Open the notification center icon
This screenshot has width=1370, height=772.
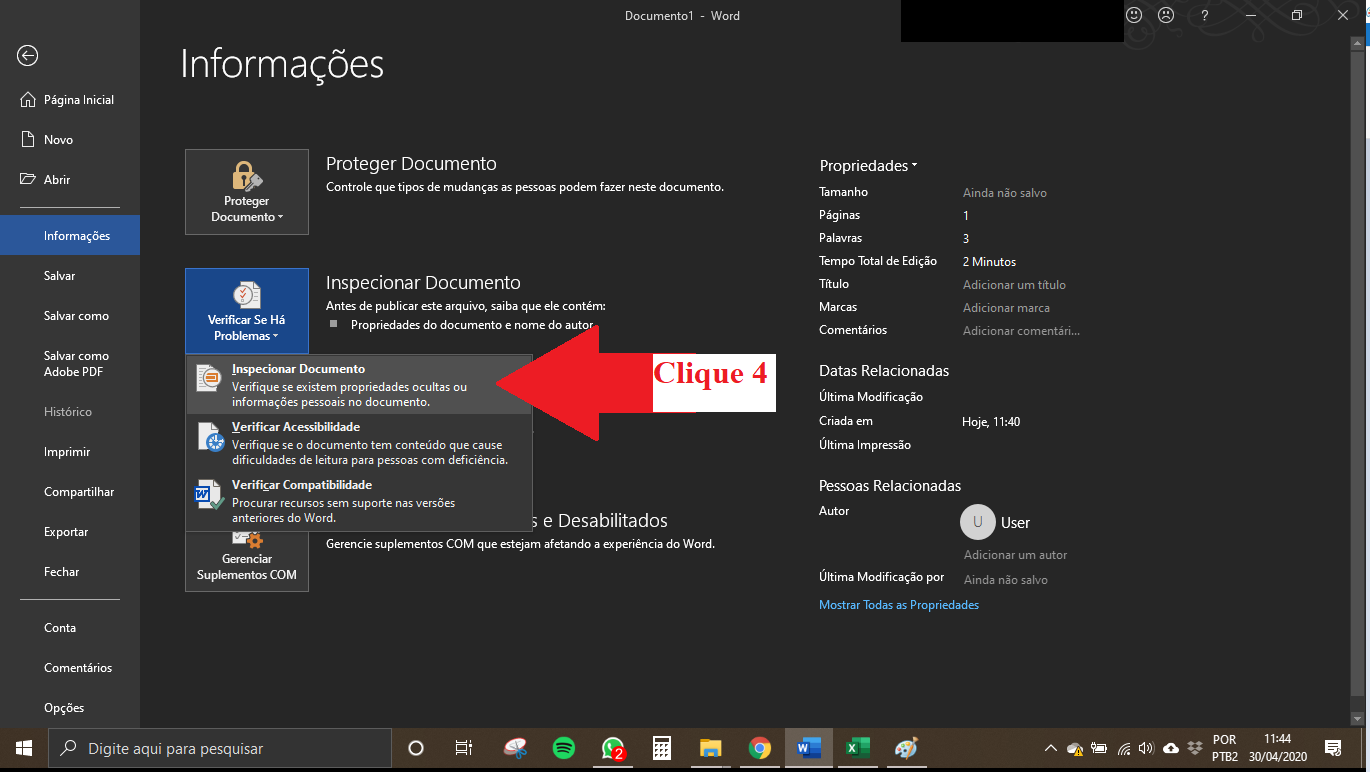pos(1332,748)
